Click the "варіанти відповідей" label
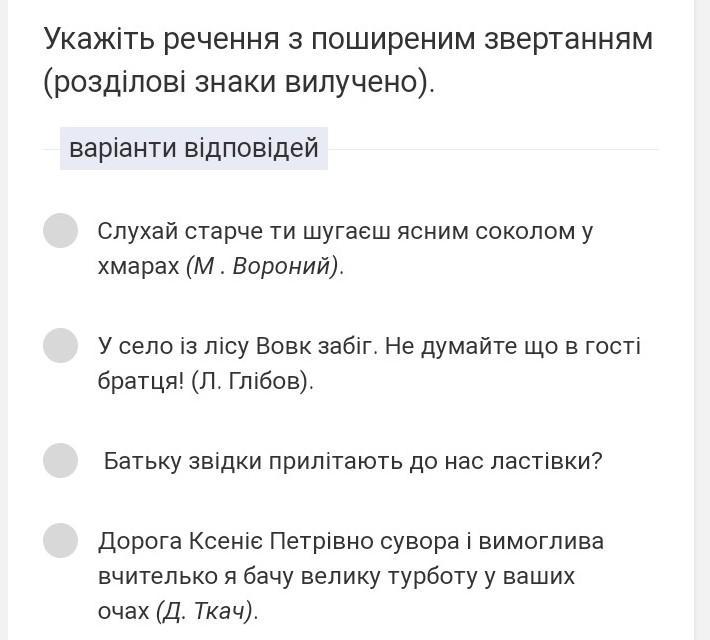Screen dimensions: 710x640 [194, 149]
